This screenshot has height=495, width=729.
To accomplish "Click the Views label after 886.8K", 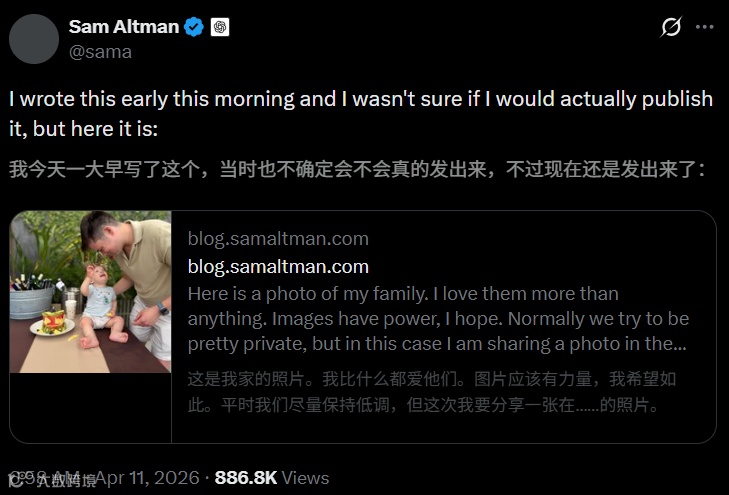I will click(305, 478).
